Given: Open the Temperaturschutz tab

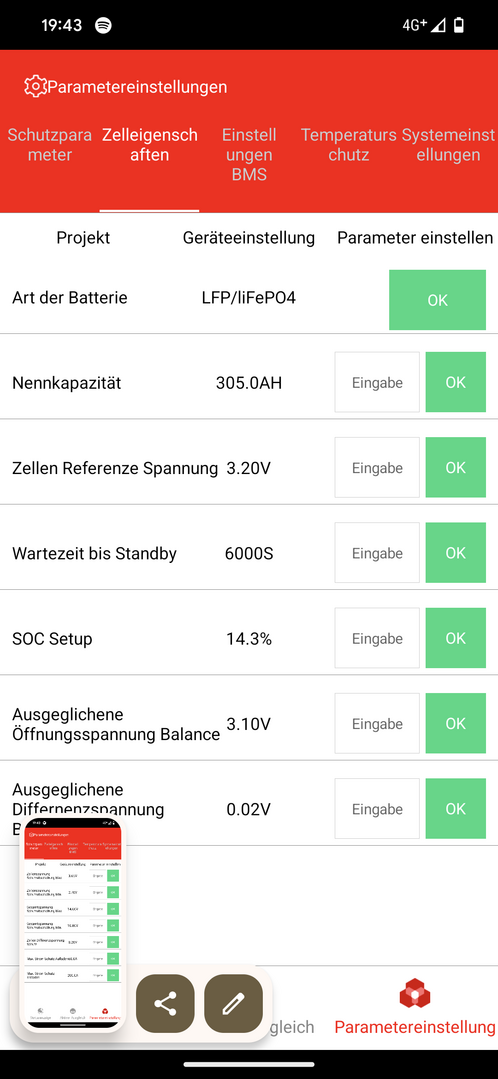Looking at the screenshot, I should coord(349,145).
